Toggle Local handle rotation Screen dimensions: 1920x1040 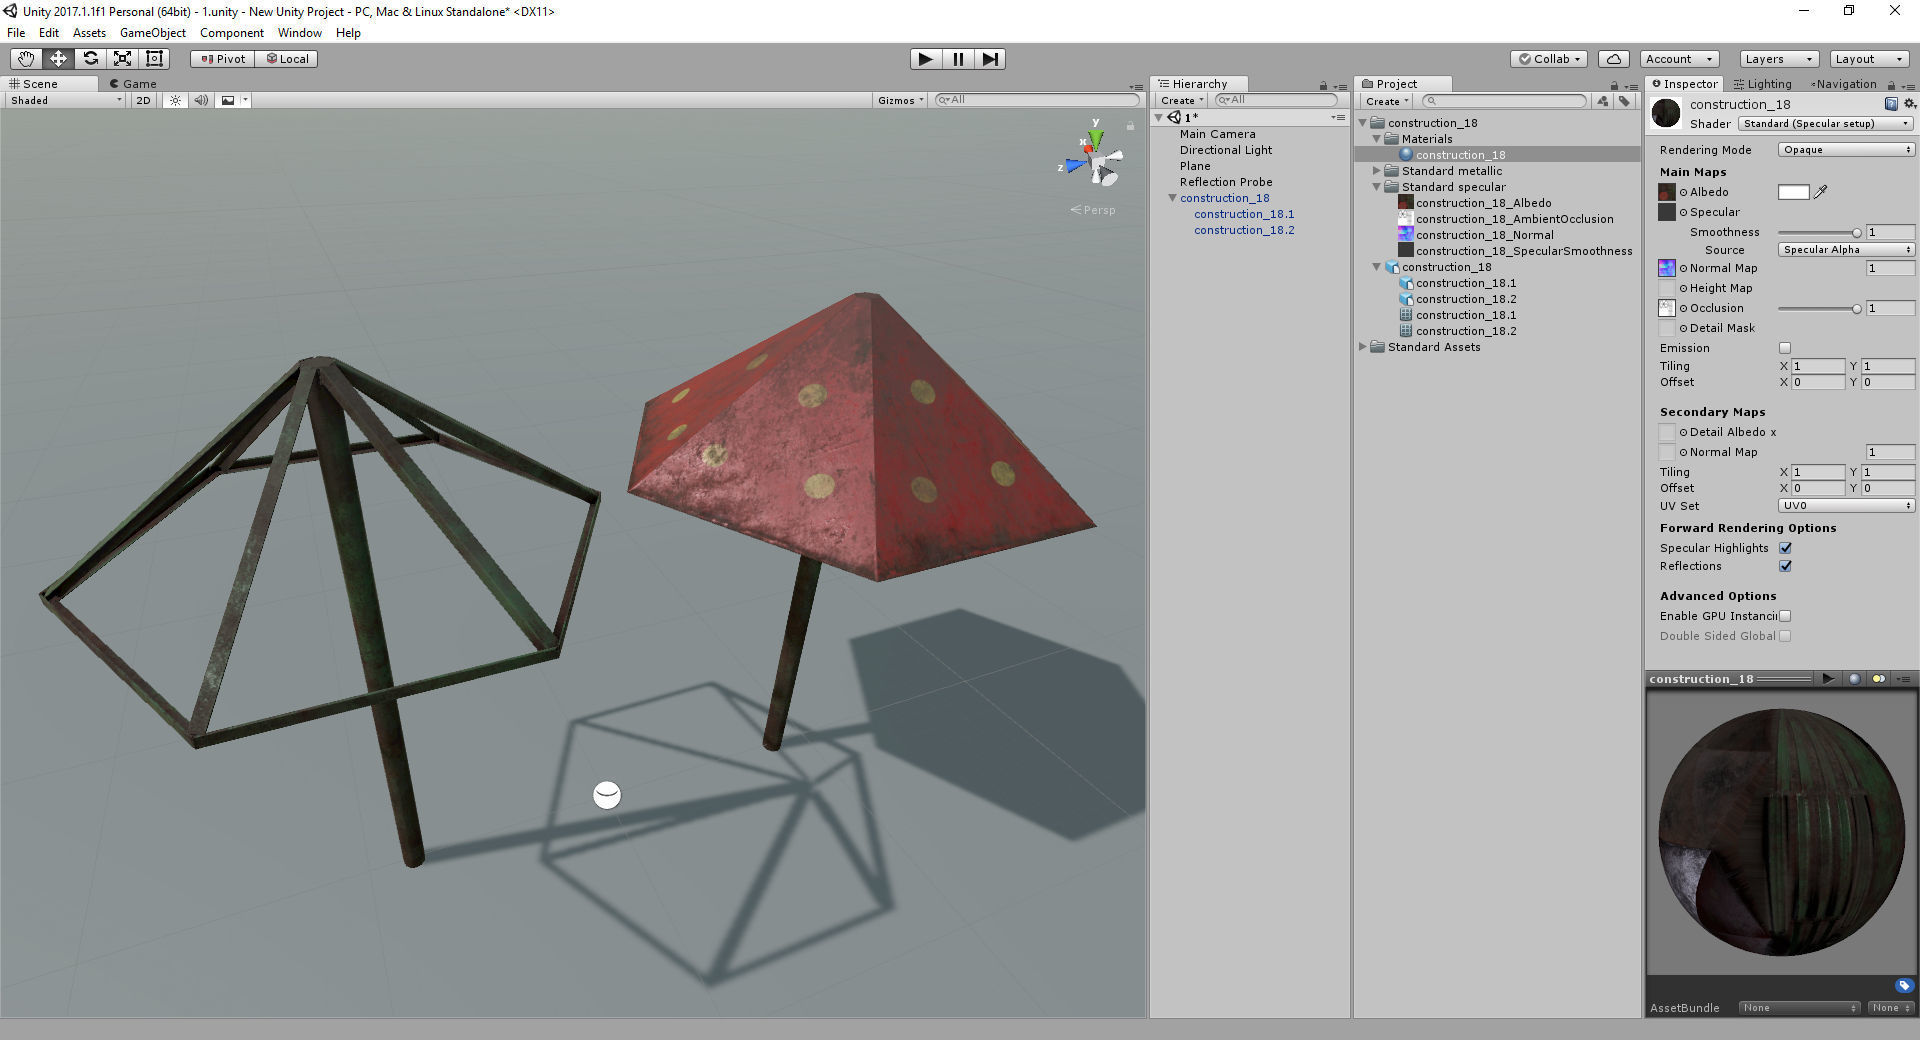pyautogui.click(x=287, y=59)
